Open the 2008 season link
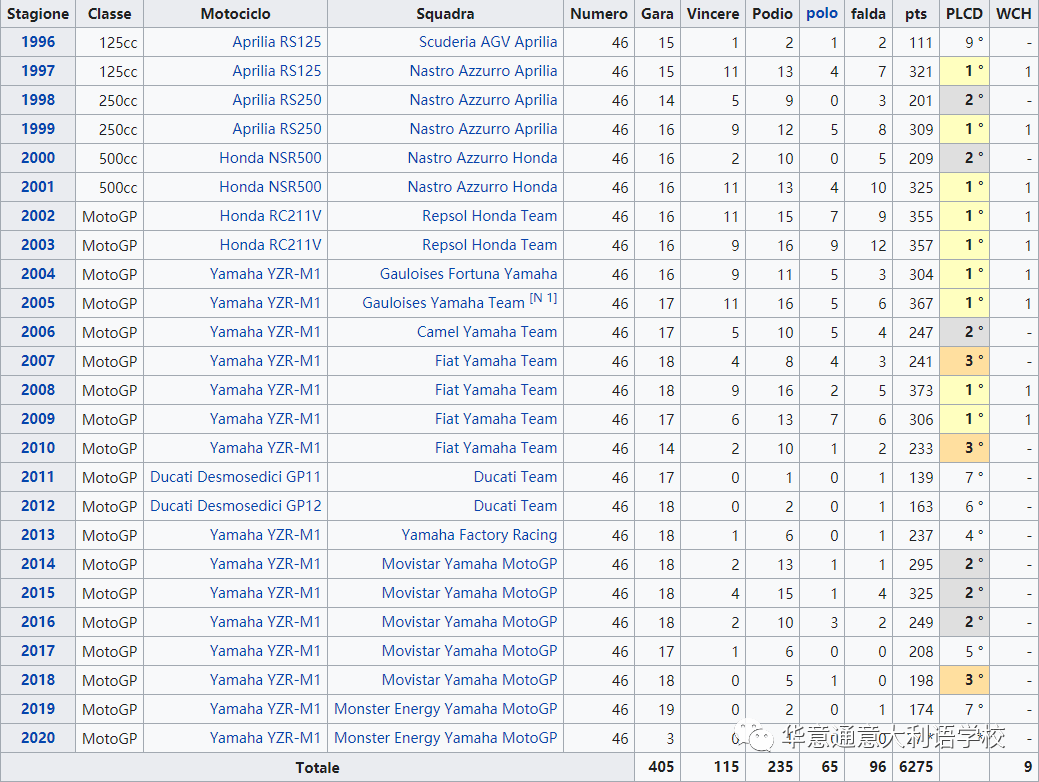The width and height of the screenshot is (1039, 782). (38, 390)
